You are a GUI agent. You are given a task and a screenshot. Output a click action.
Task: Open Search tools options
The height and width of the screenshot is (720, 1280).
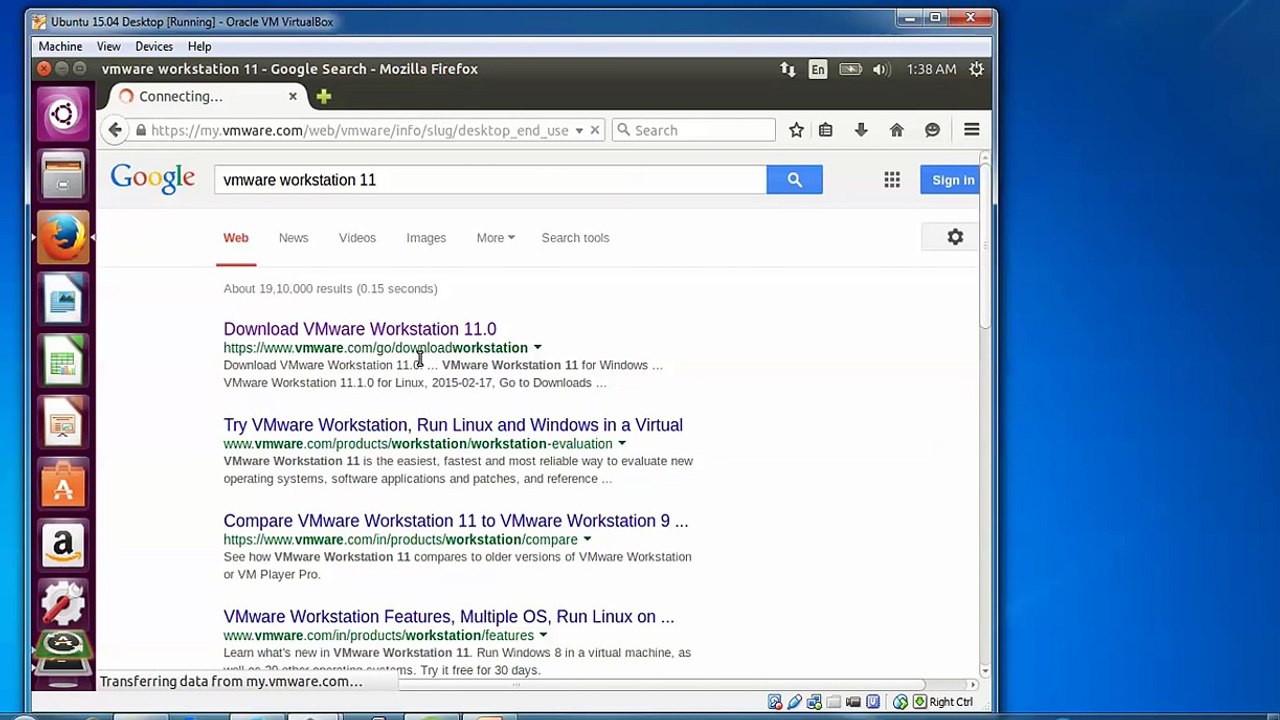pos(575,238)
